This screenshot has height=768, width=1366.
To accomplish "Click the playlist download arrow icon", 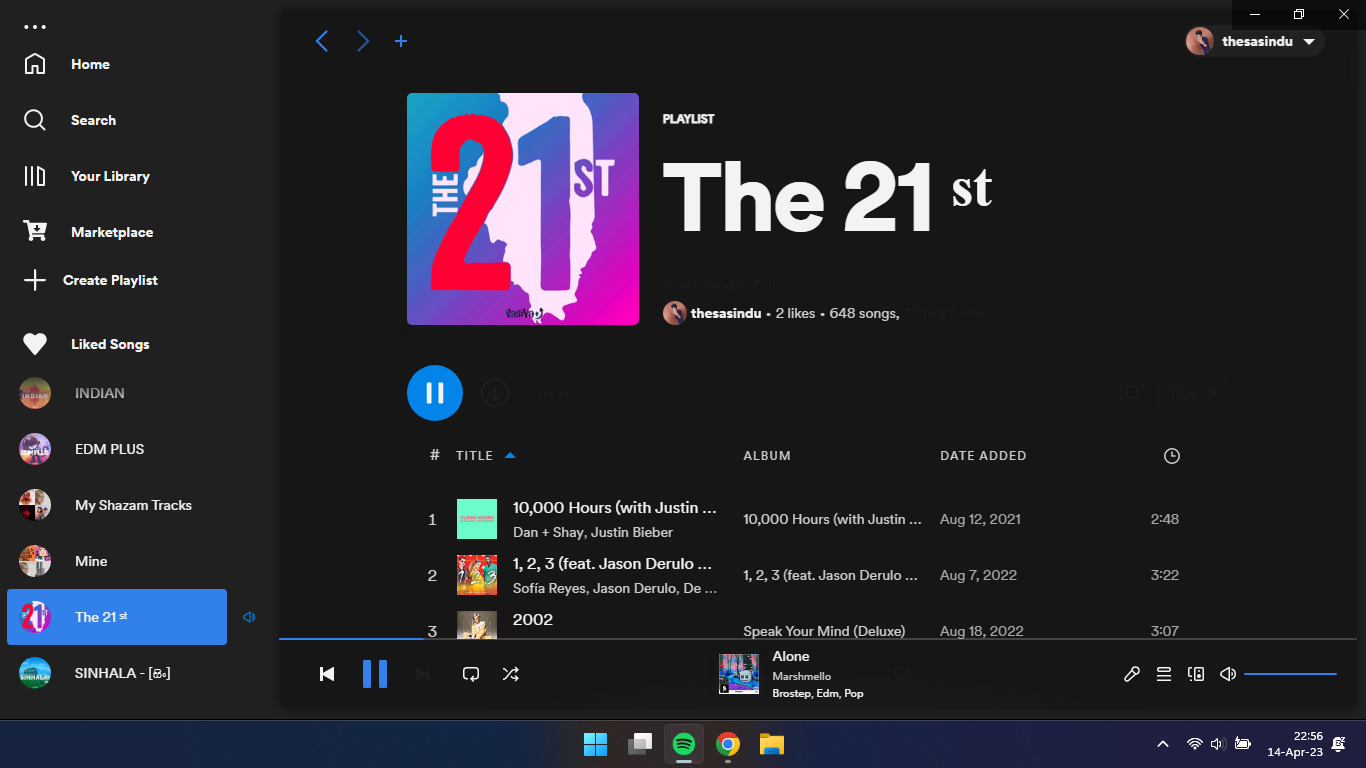I will 495,393.
